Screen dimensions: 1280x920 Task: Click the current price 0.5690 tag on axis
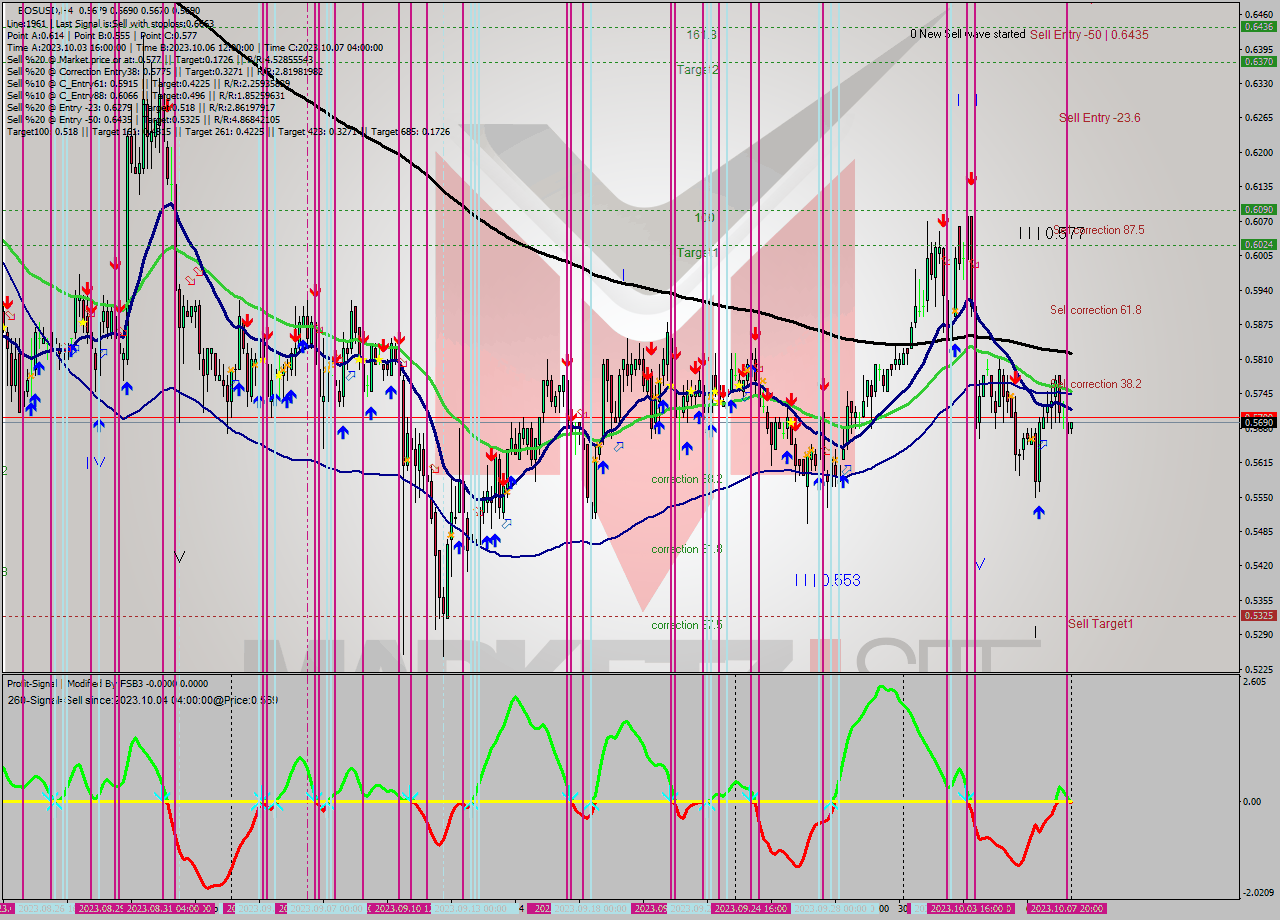tap(1257, 423)
